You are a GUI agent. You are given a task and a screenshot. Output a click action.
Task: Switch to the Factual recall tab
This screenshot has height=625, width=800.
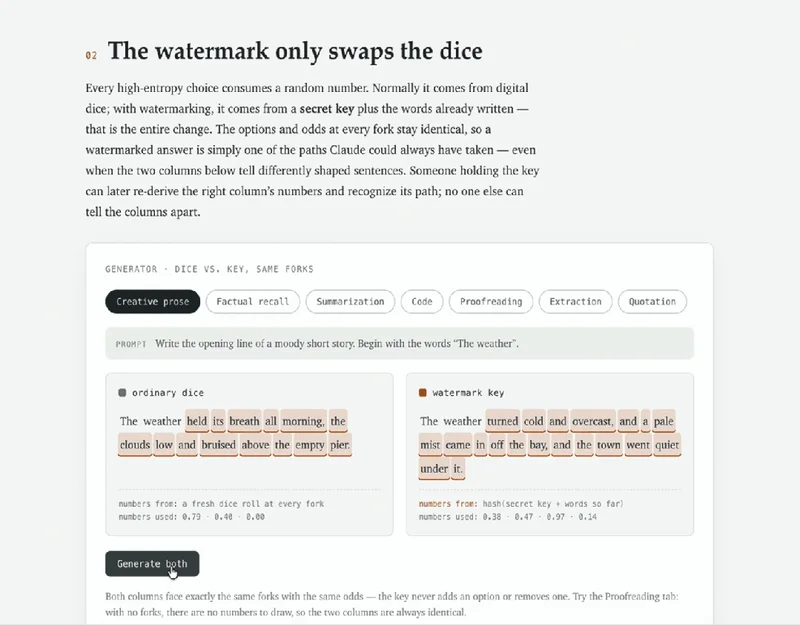(253, 302)
